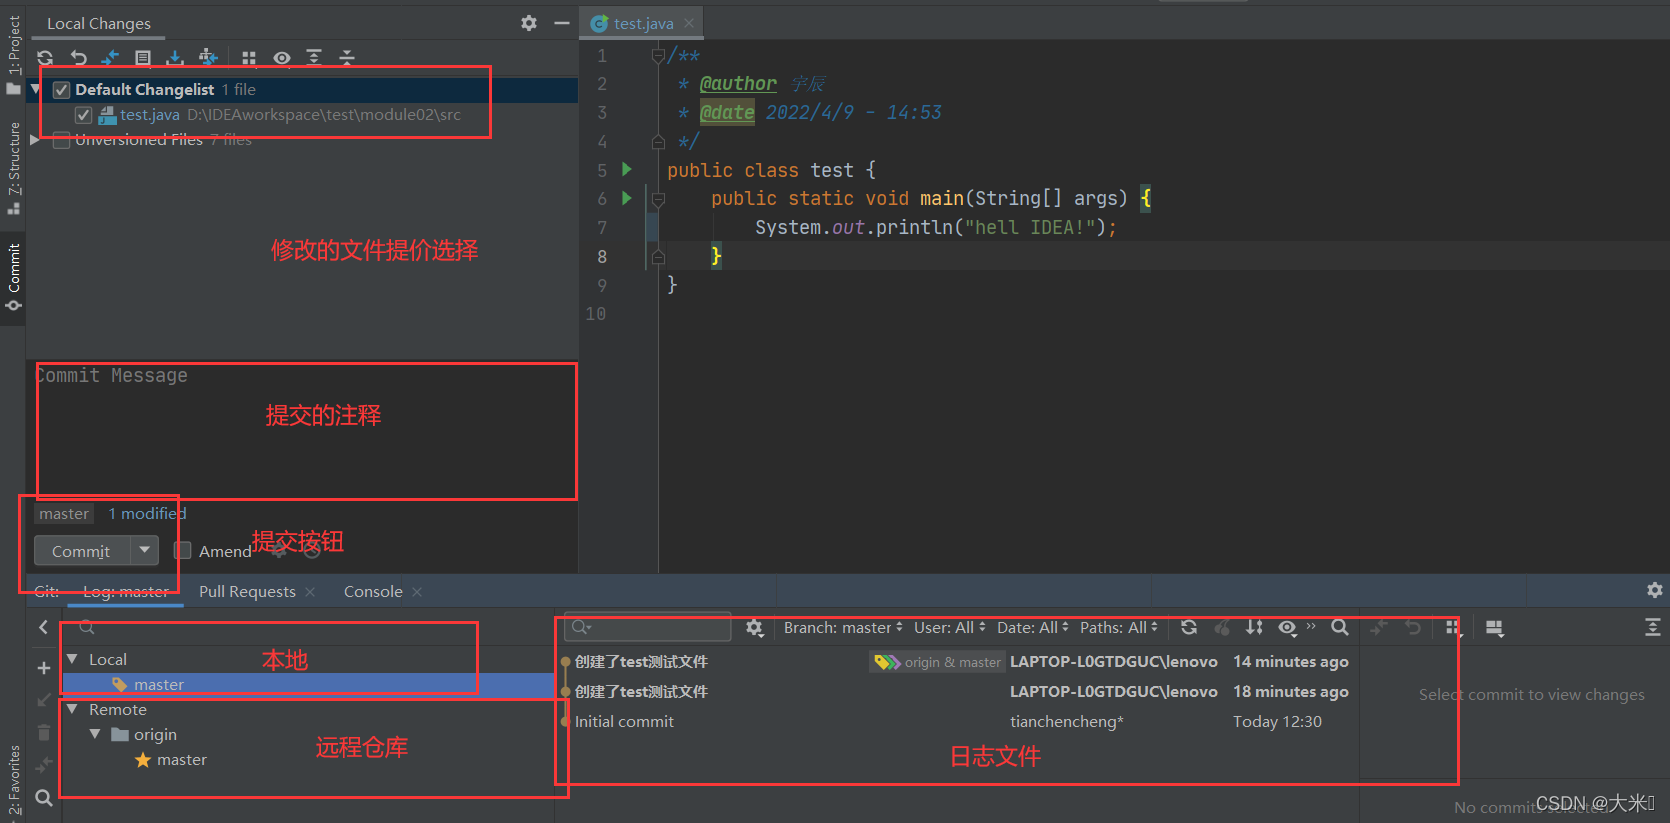
Task: Open the User: All filter dropdown
Action: (x=949, y=628)
